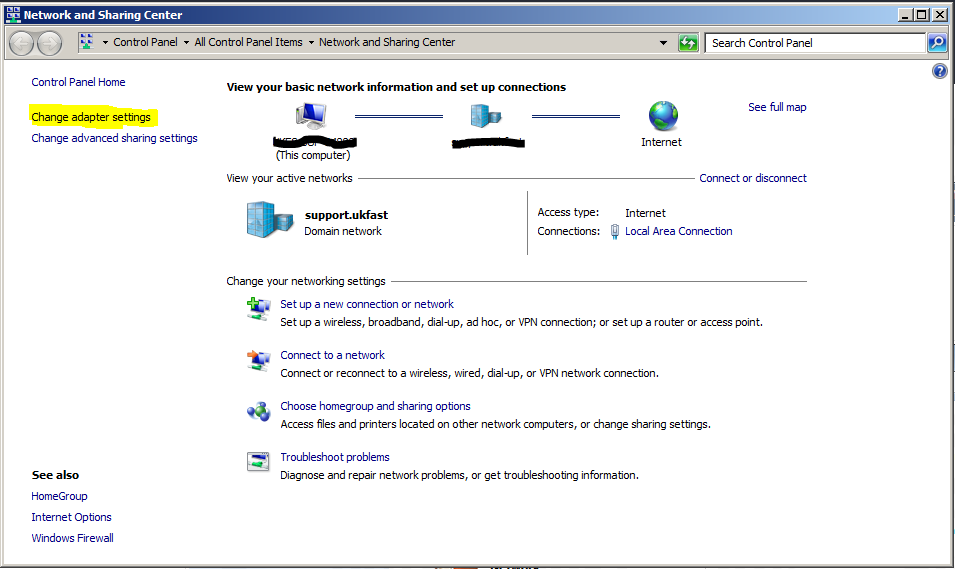Click the refresh button beside address bar
955x569 pixels.
coord(688,43)
